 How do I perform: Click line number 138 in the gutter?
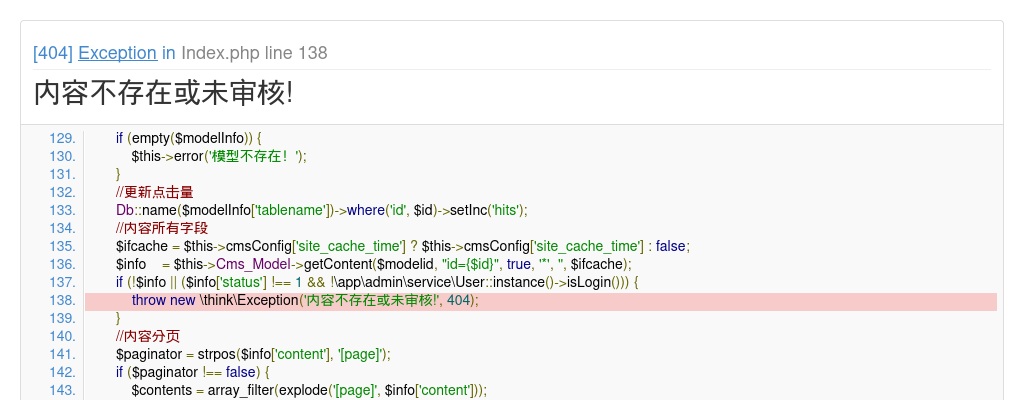pos(61,300)
